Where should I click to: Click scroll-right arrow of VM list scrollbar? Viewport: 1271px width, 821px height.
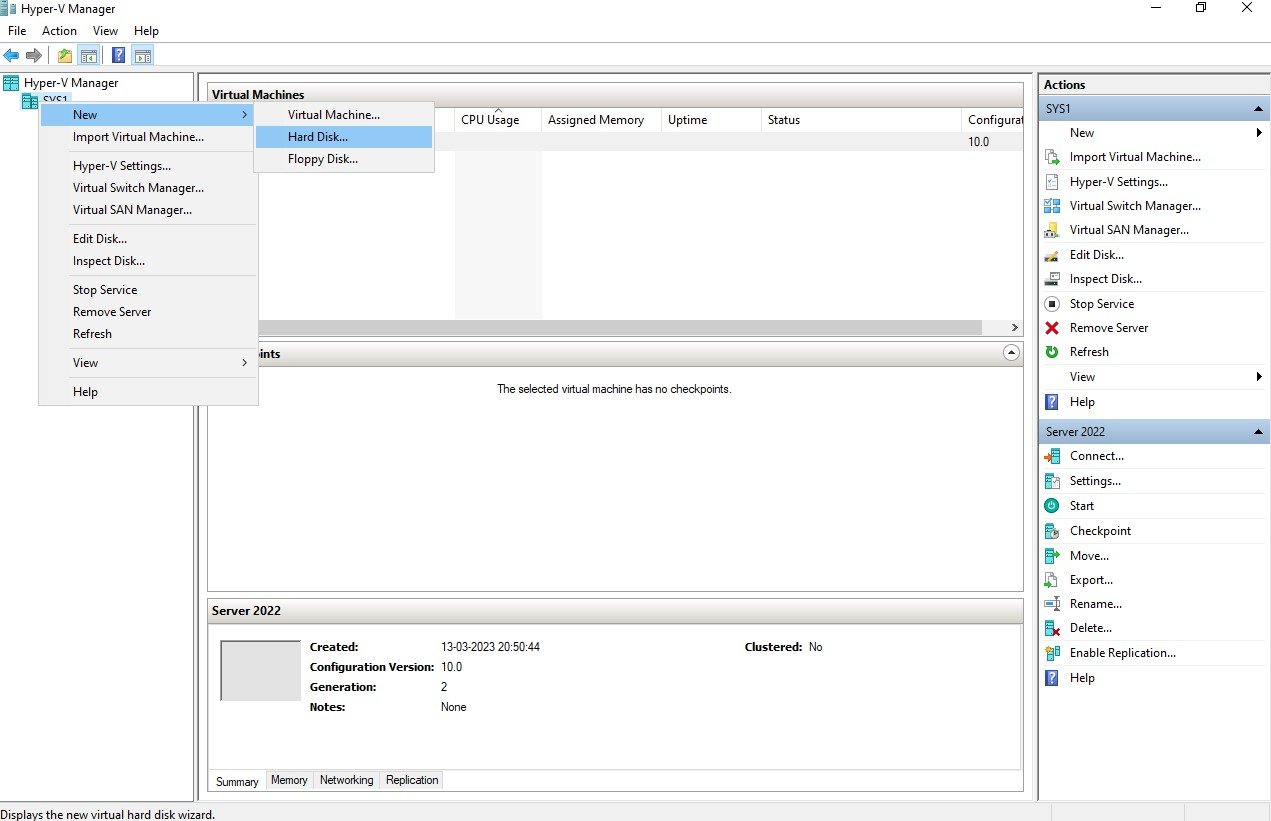1014,327
